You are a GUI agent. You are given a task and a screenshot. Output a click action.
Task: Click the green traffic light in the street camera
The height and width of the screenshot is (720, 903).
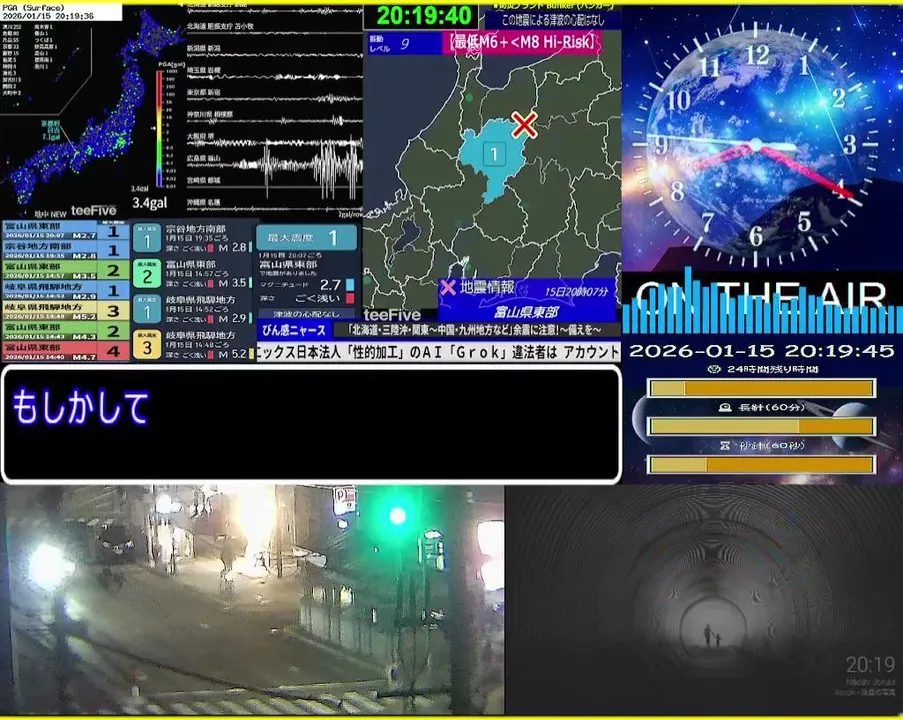397,516
